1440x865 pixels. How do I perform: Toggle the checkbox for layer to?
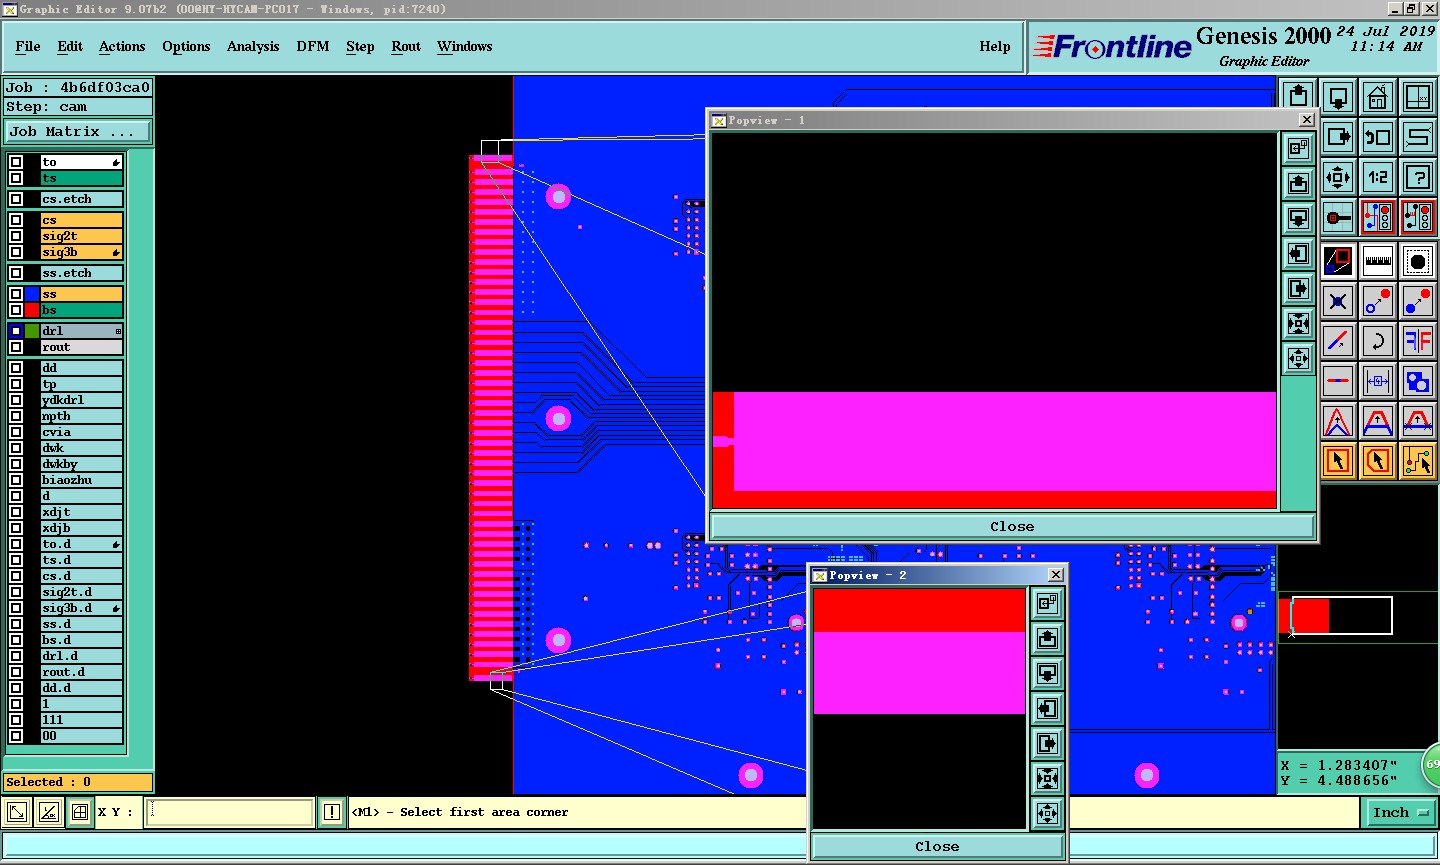coord(16,162)
